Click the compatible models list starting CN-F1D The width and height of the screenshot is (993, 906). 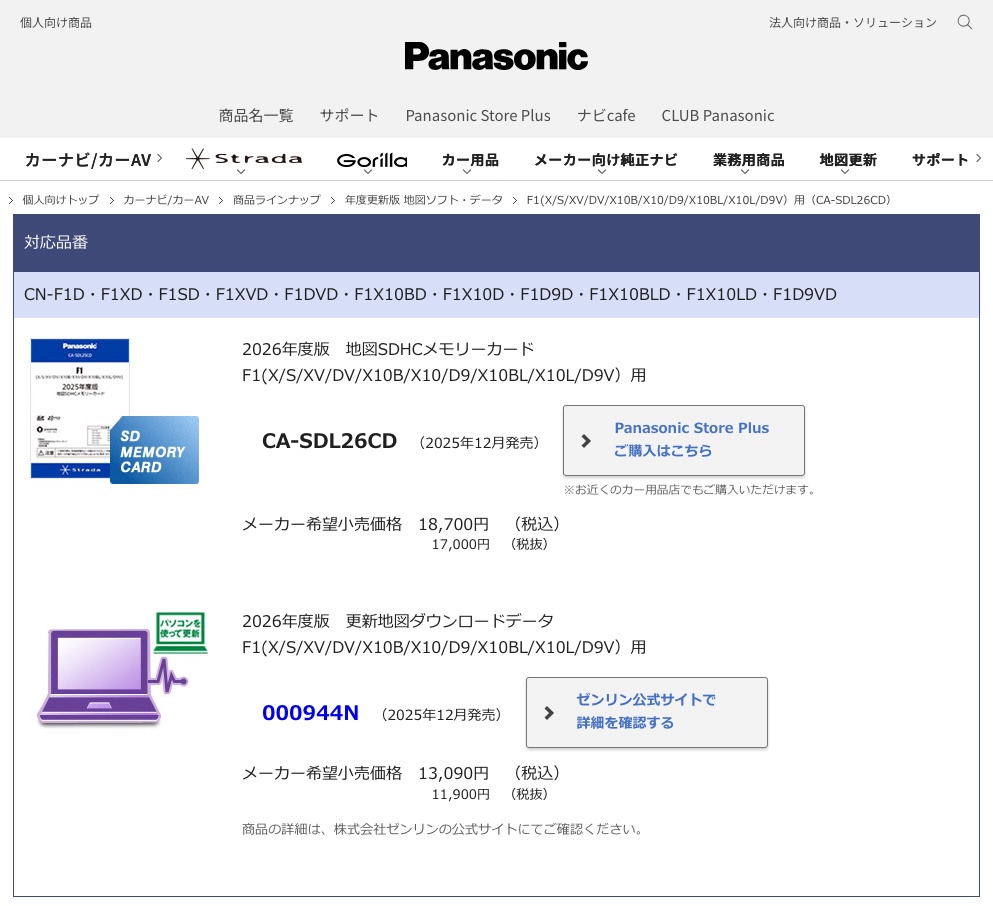click(x=430, y=294)
